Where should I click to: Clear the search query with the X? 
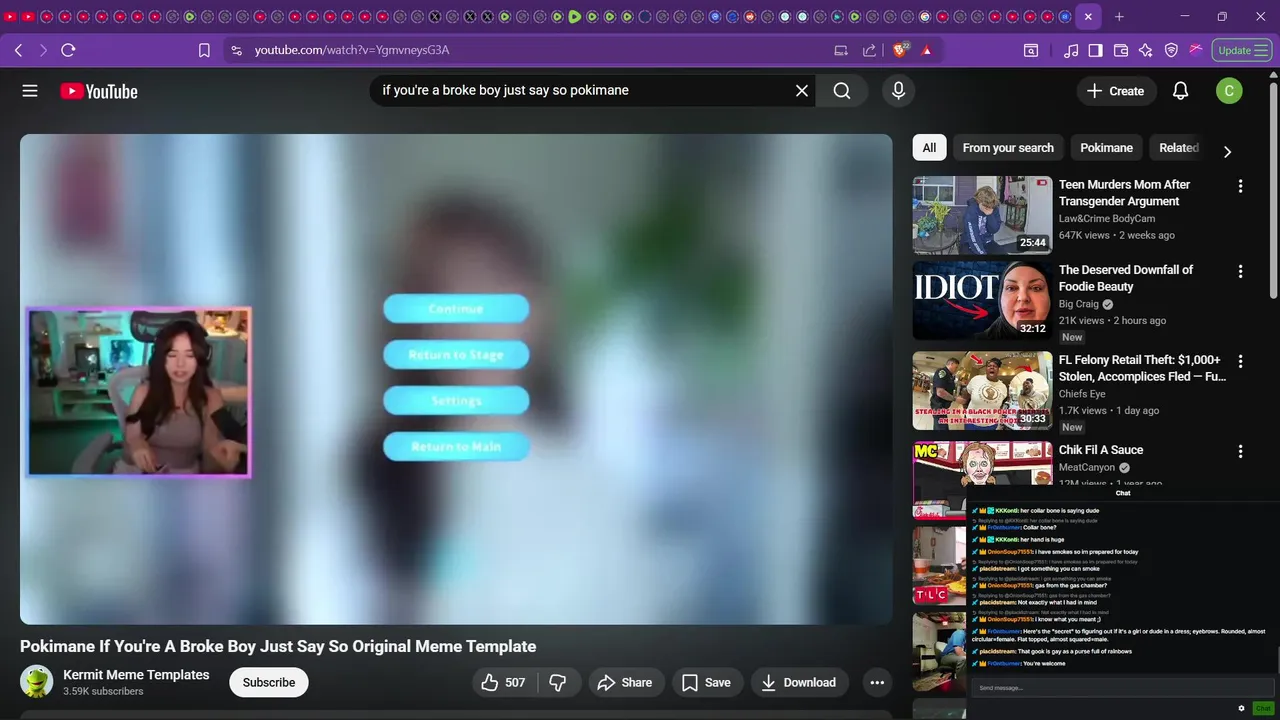tap(802, 91)
